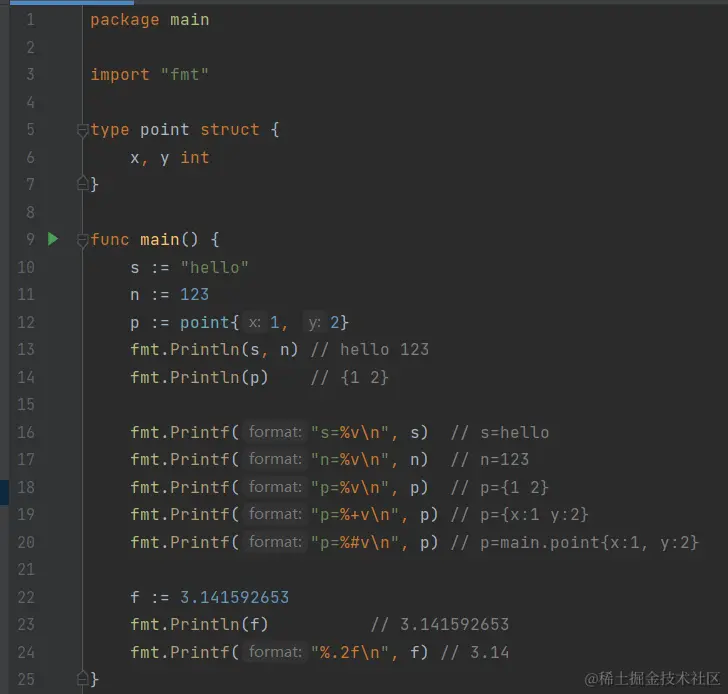
Task: Click fold end marker on line 25
Action: [x=83, y=678]
